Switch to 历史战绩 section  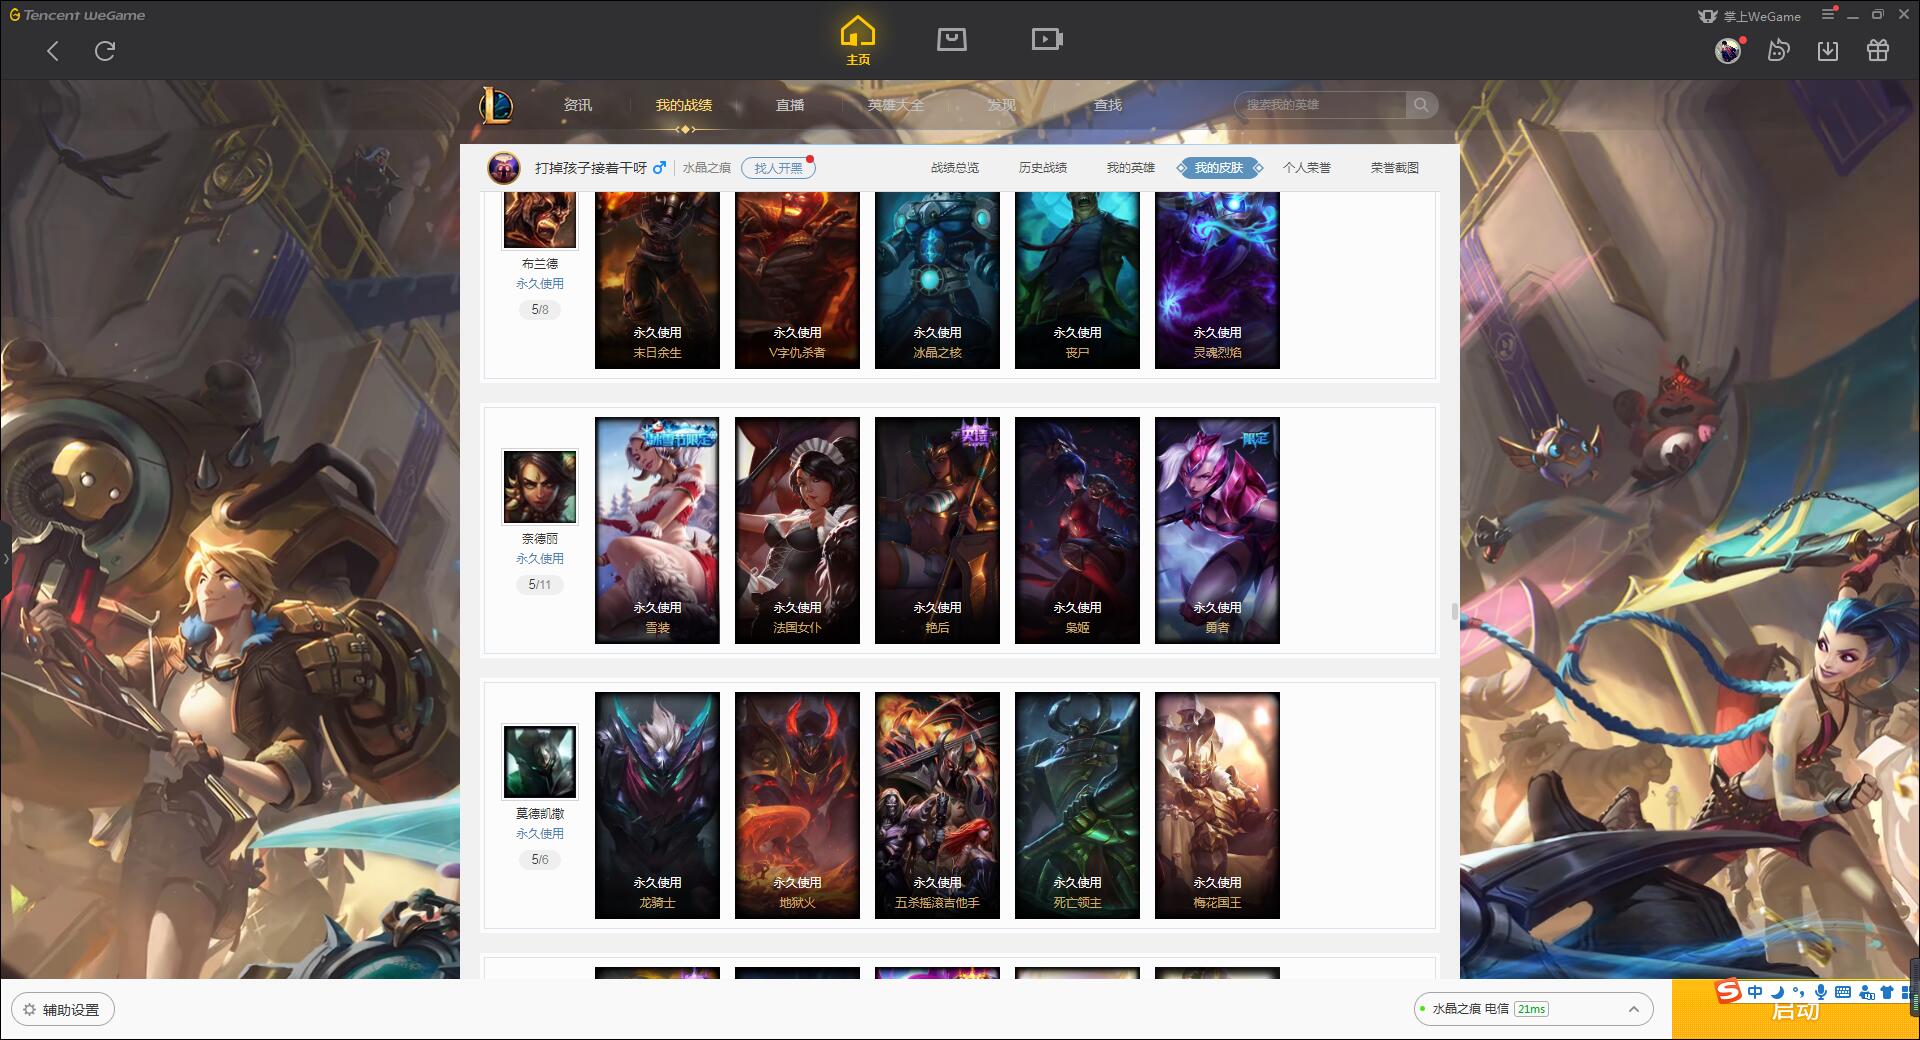pos(1043,168)
